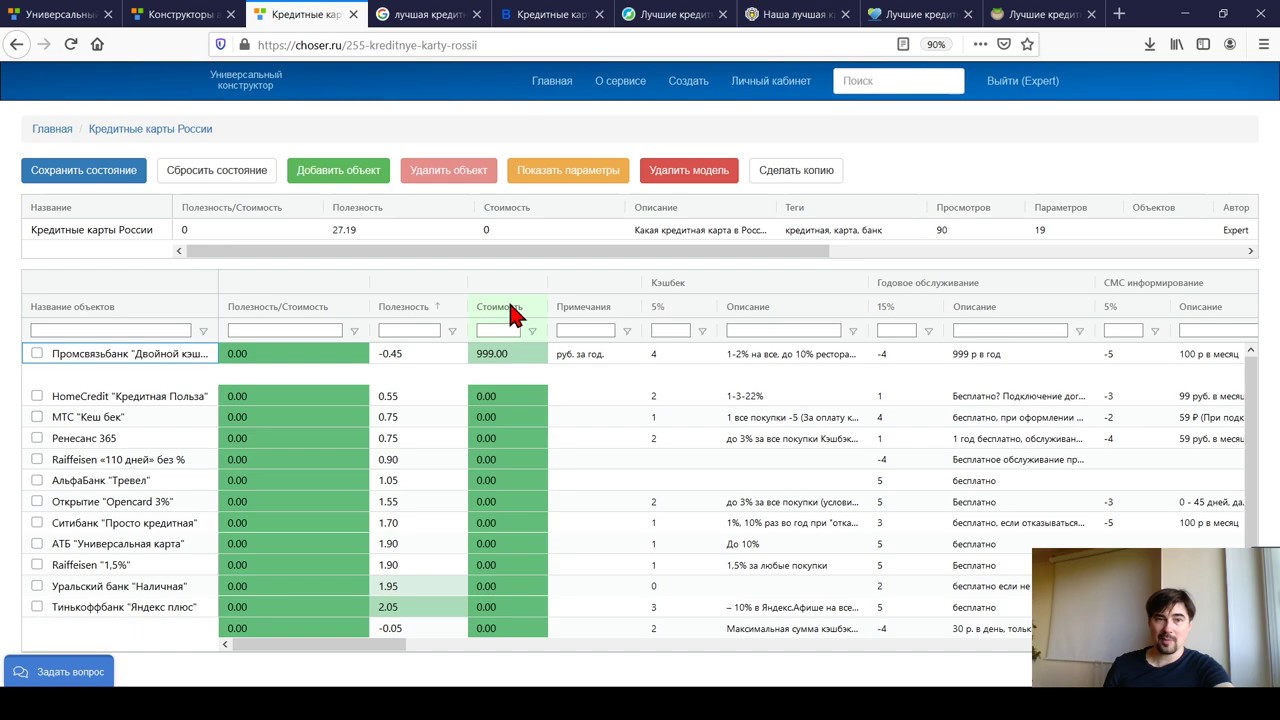
Task: Focus the Название объектов filter input
Action: [111, 331]
